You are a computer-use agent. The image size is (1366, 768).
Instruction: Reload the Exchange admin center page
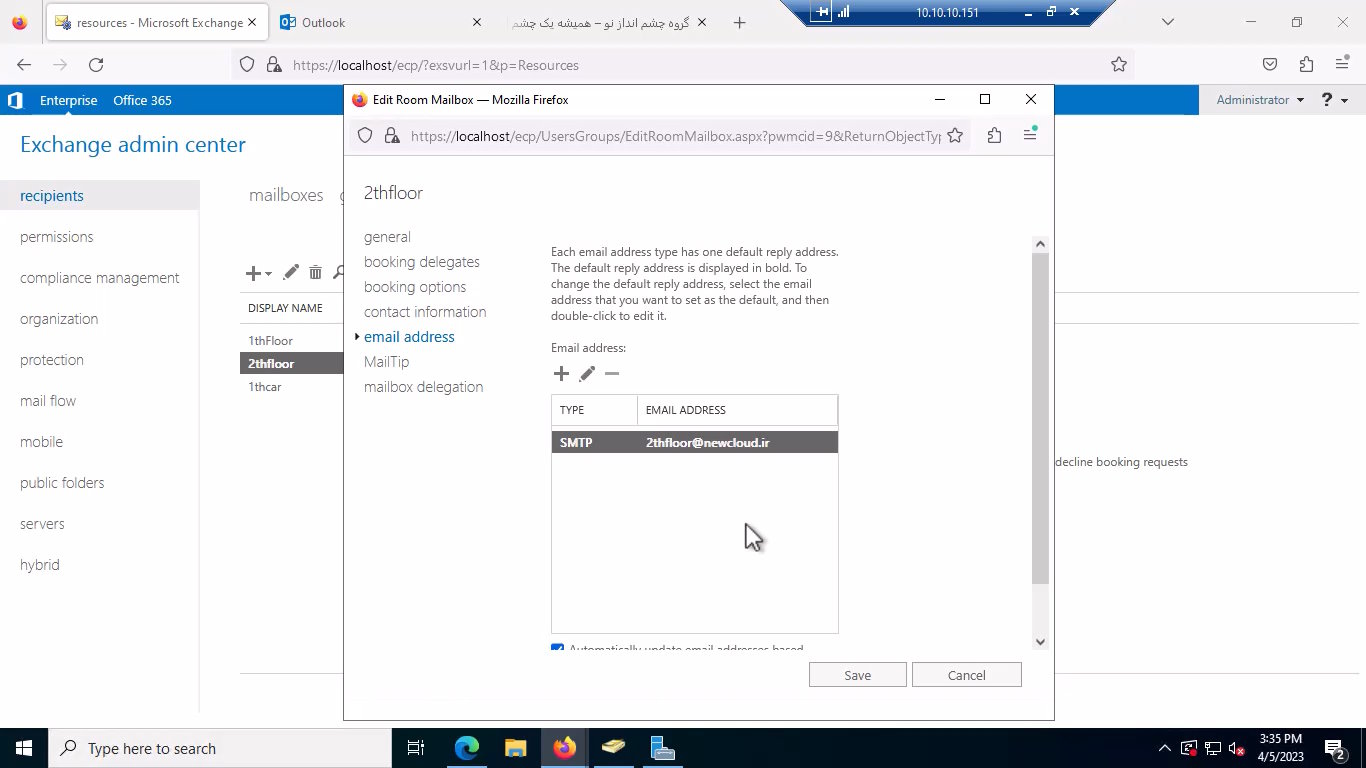[x=96, y=65]
